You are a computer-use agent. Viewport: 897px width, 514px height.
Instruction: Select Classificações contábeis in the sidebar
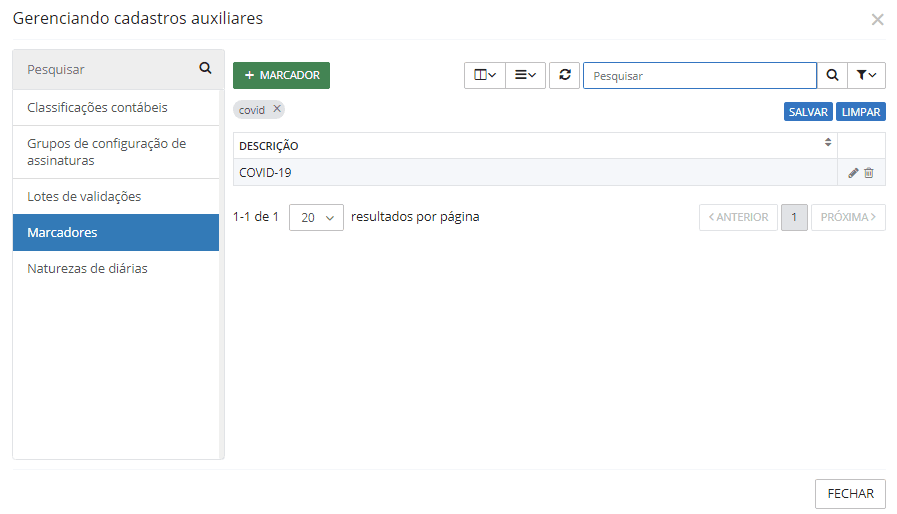[98, 107]
